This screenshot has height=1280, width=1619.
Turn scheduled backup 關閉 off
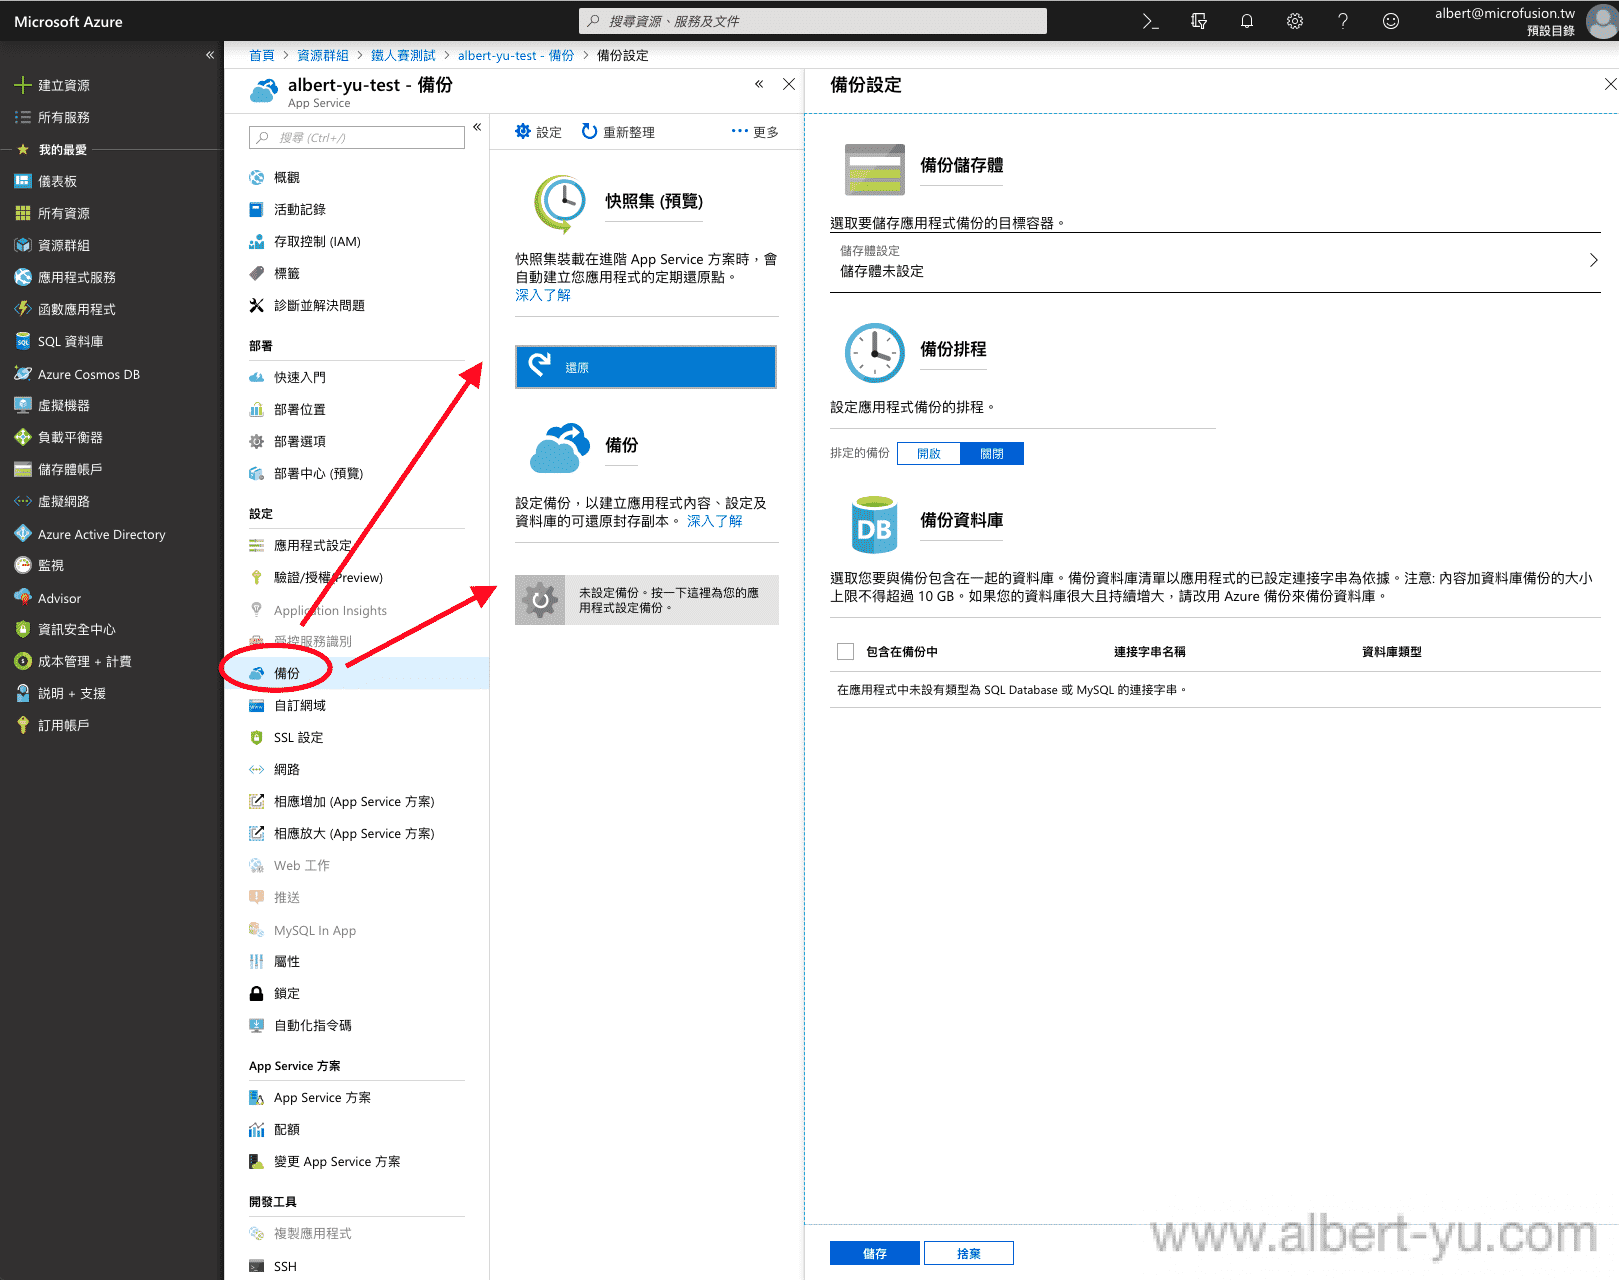pyautogui.click(x=992, y=453)
